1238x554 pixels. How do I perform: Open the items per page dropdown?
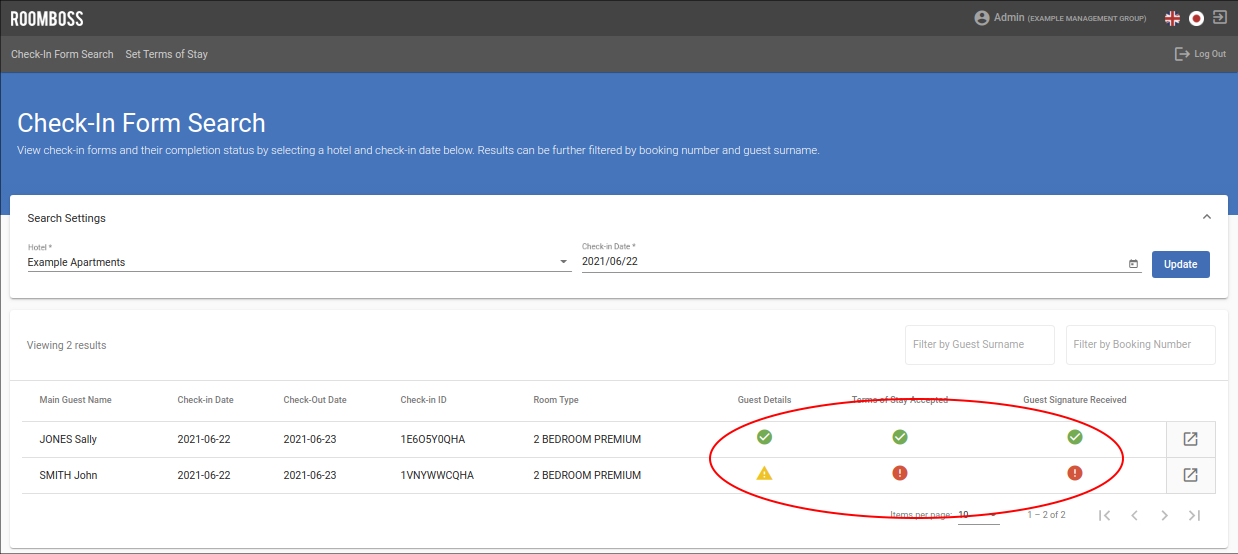(978, 515)
